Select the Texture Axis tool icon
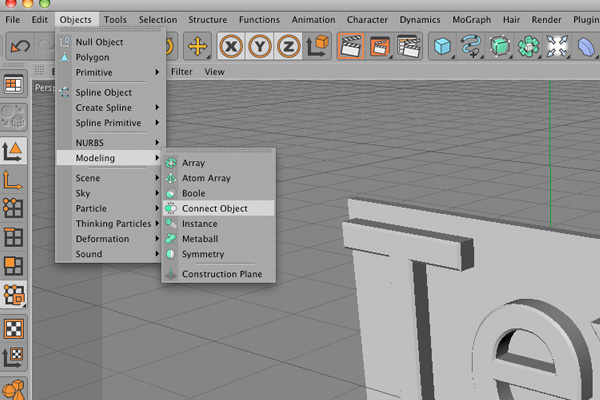 tap(13, 357)
